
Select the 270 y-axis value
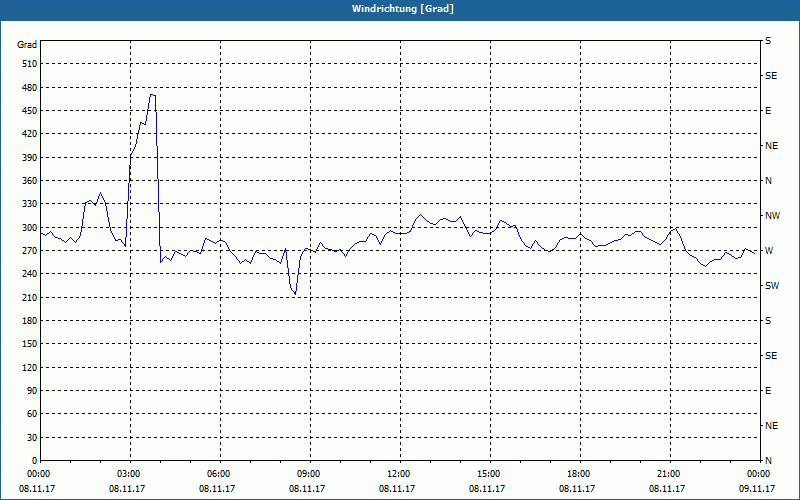coord(30,251)
